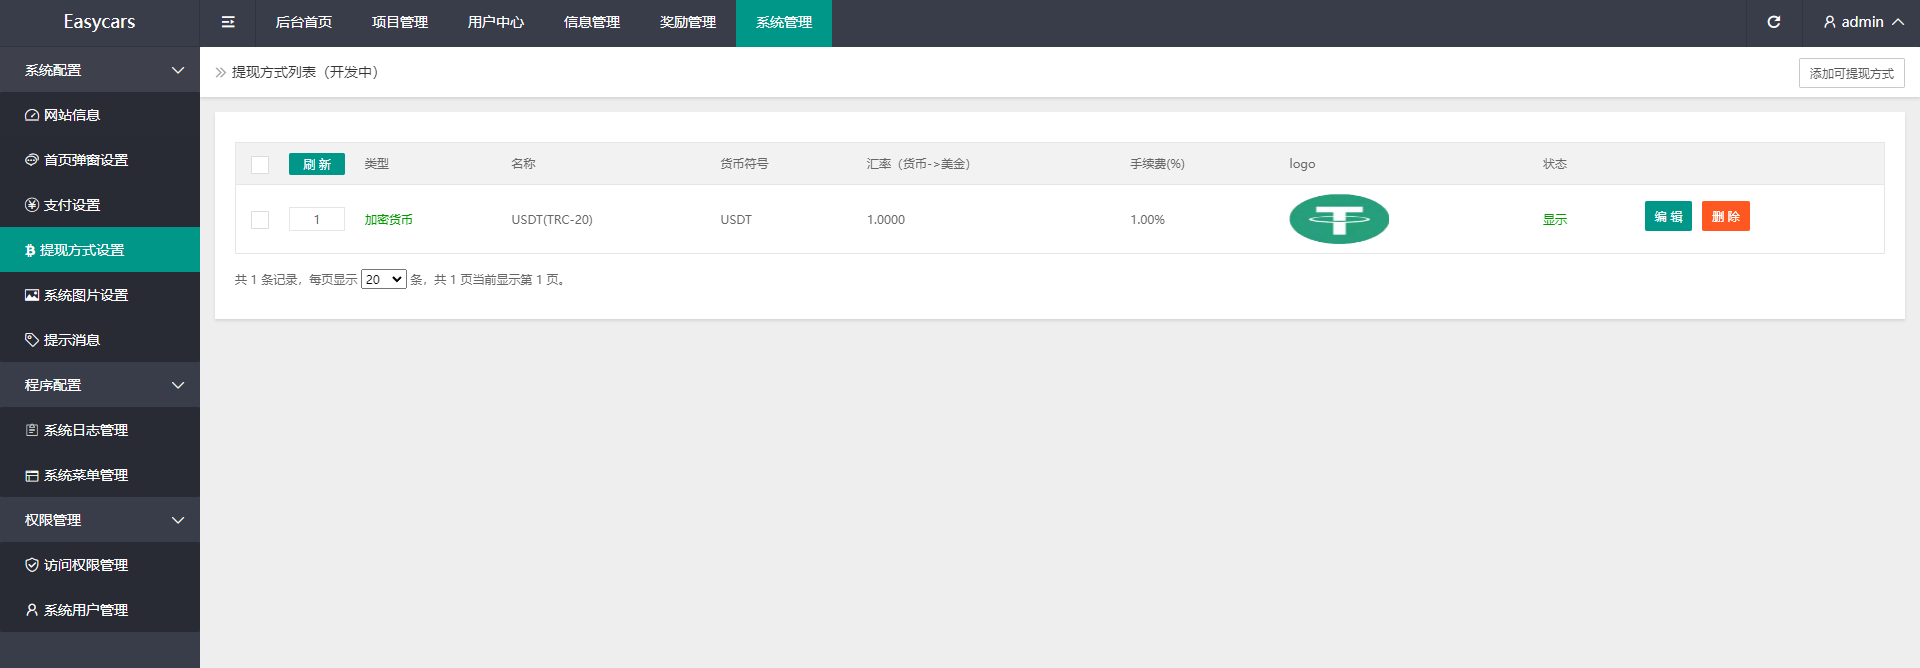
Task: Click the 访问权限管理 shield icon
Action: point(32,566)
